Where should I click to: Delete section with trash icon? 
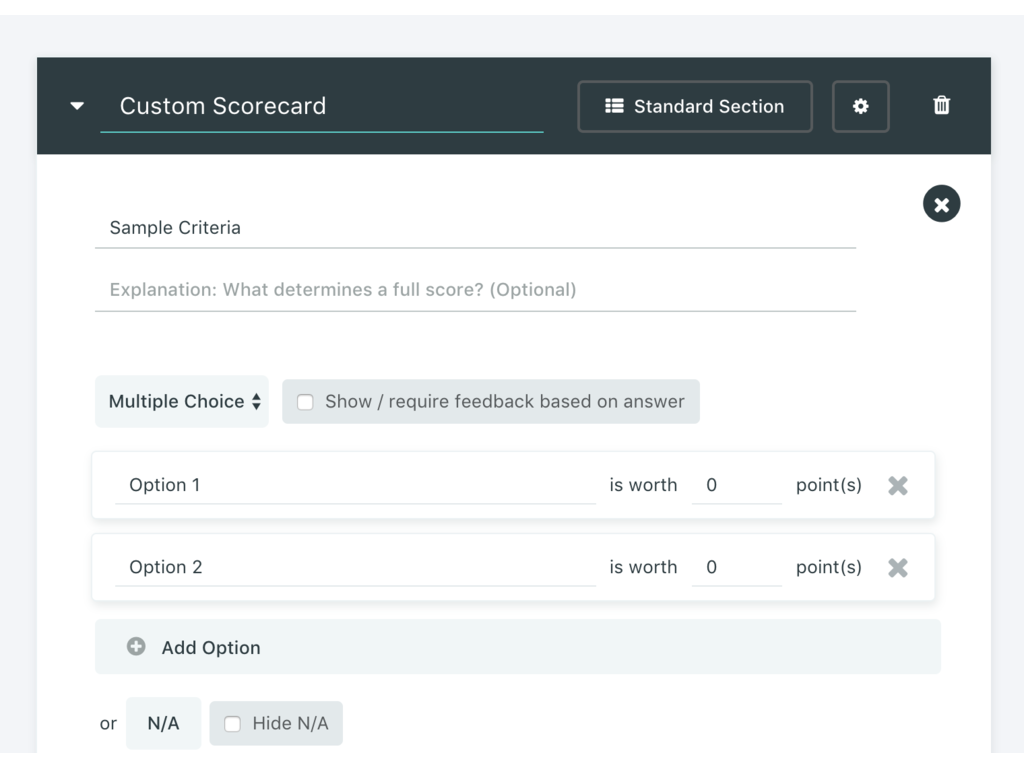coord(941,106)
